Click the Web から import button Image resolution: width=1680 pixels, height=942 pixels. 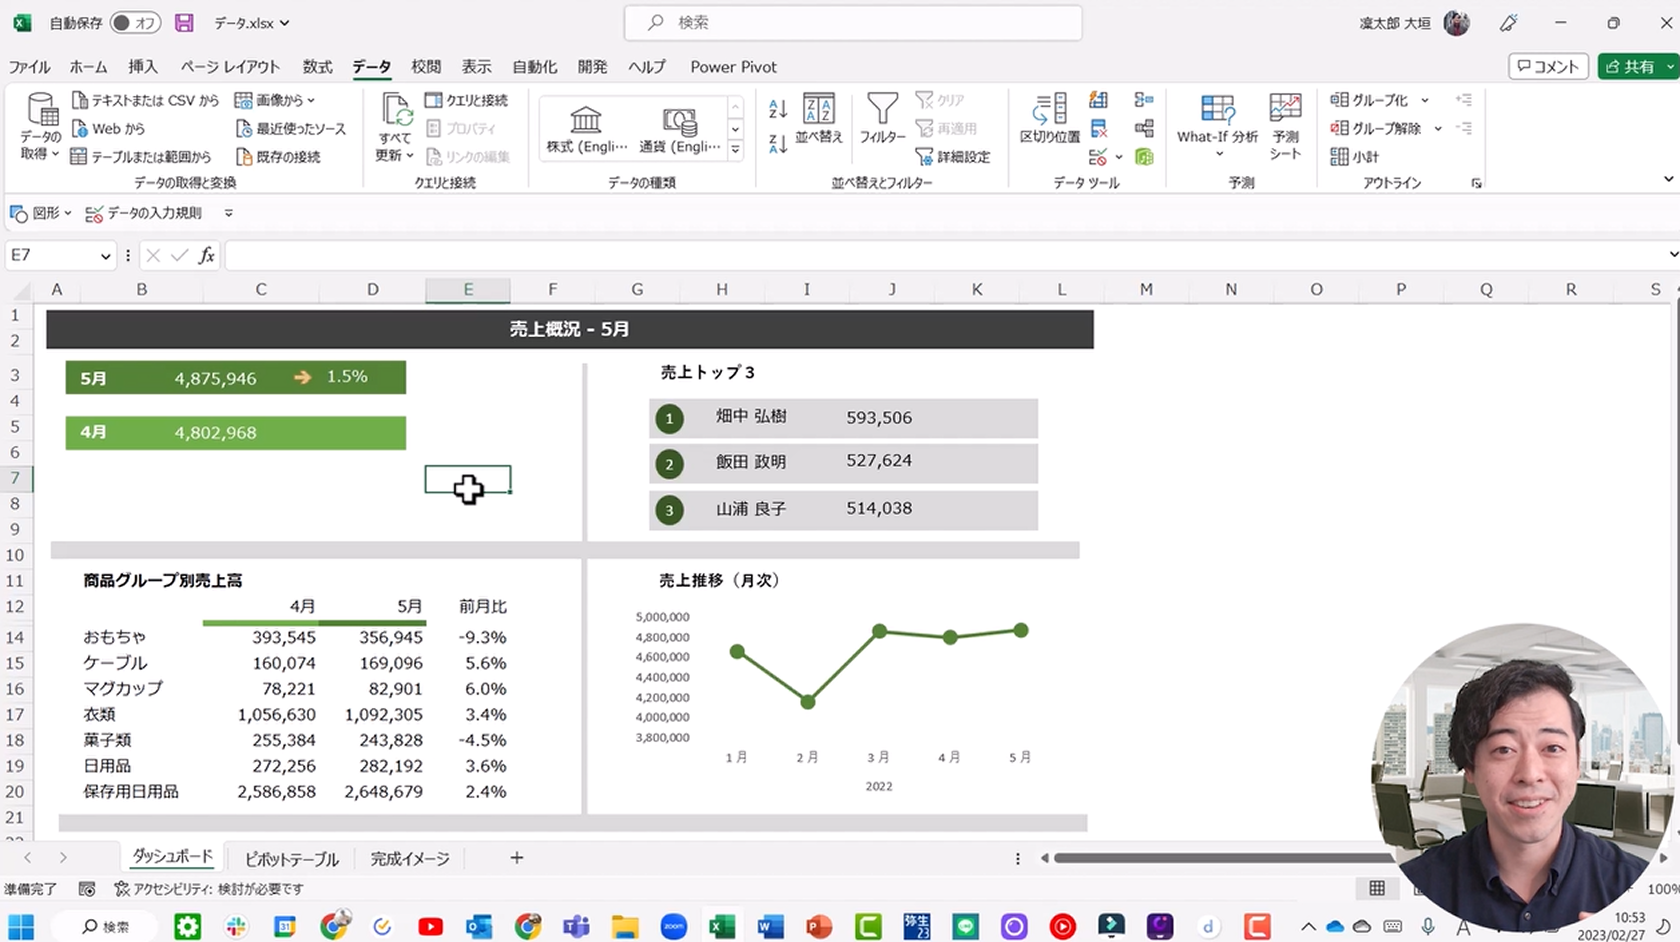108,128
